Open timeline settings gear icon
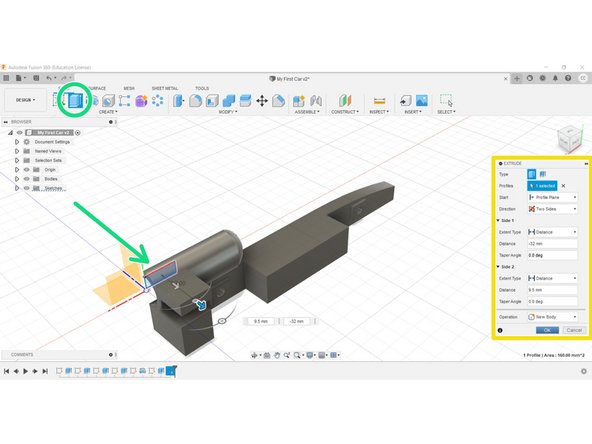 point(584,371)
